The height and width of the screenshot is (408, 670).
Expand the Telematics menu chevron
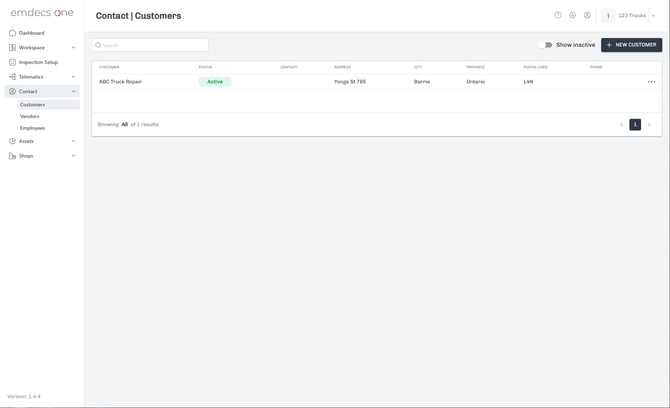tap(73, 77)
